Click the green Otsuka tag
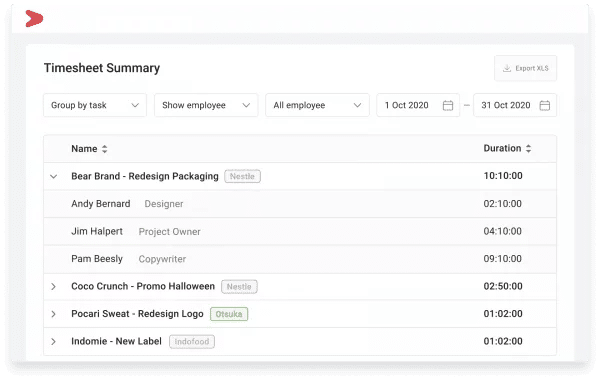Image resolution: width=600 pixels, height=380 pixels. coord(229,314)
